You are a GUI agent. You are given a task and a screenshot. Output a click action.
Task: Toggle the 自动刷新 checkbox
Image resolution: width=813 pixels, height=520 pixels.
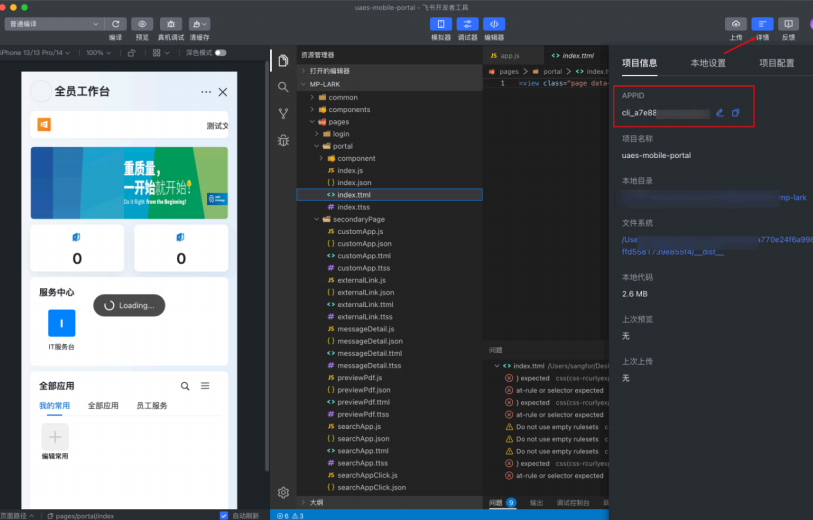pos(224,515)
